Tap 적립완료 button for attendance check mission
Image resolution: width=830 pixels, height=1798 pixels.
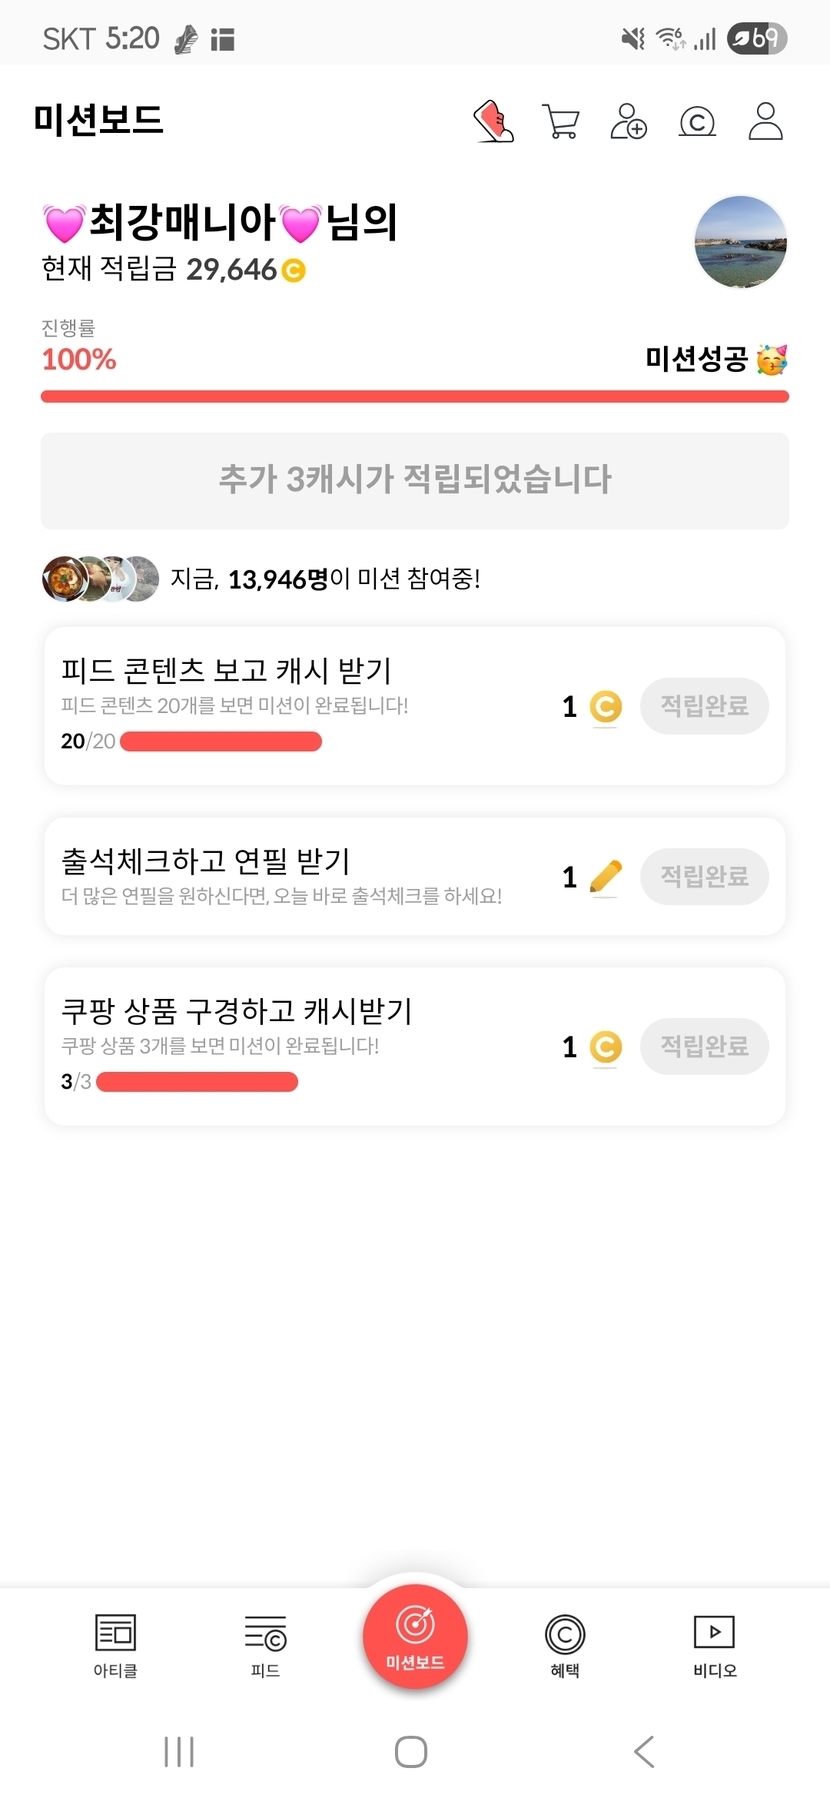[x=704, y=877]
